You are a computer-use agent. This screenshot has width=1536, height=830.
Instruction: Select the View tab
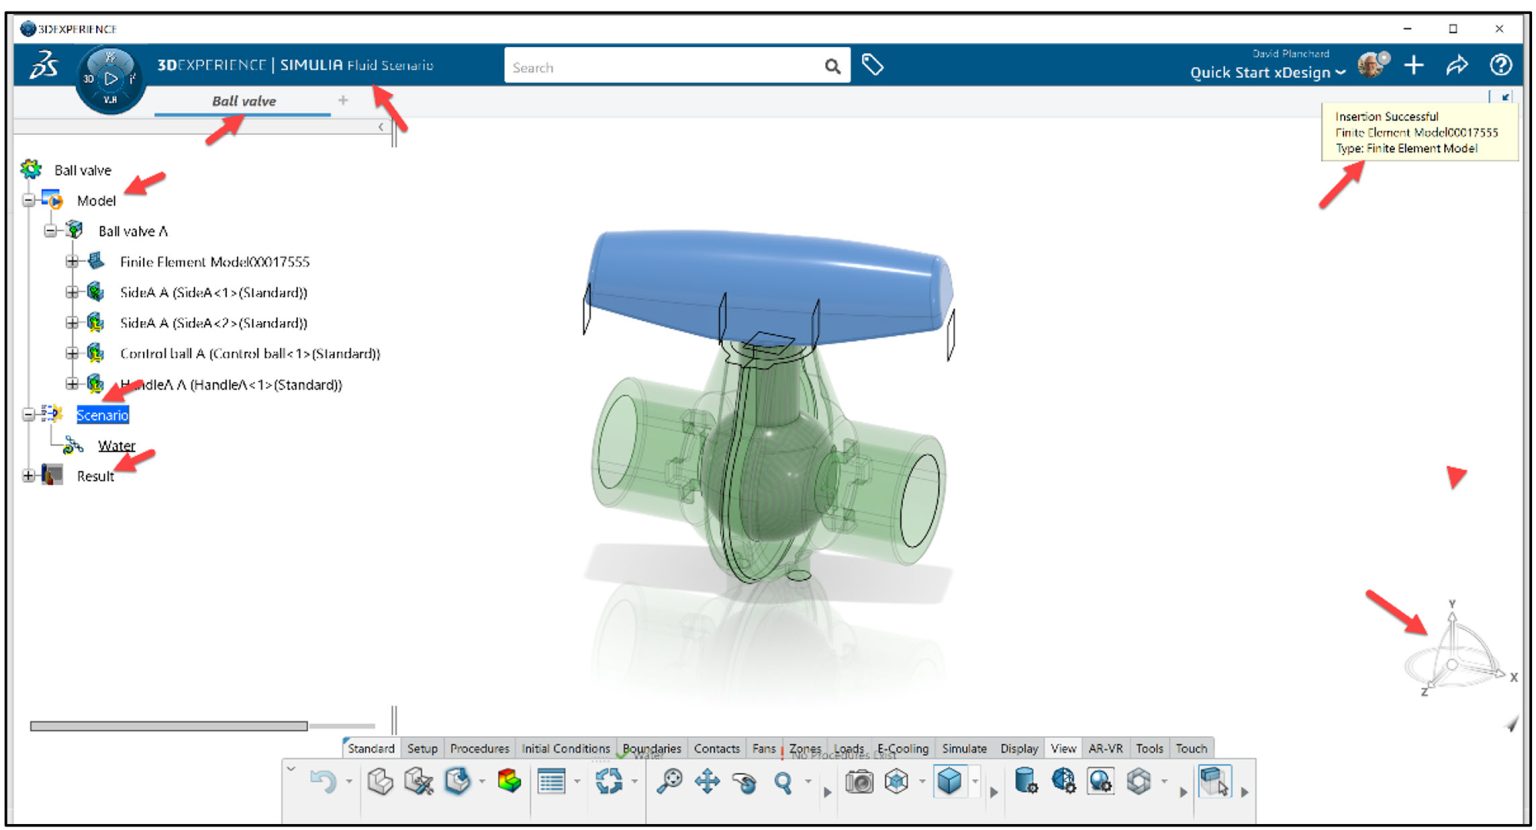point(1063,748)
